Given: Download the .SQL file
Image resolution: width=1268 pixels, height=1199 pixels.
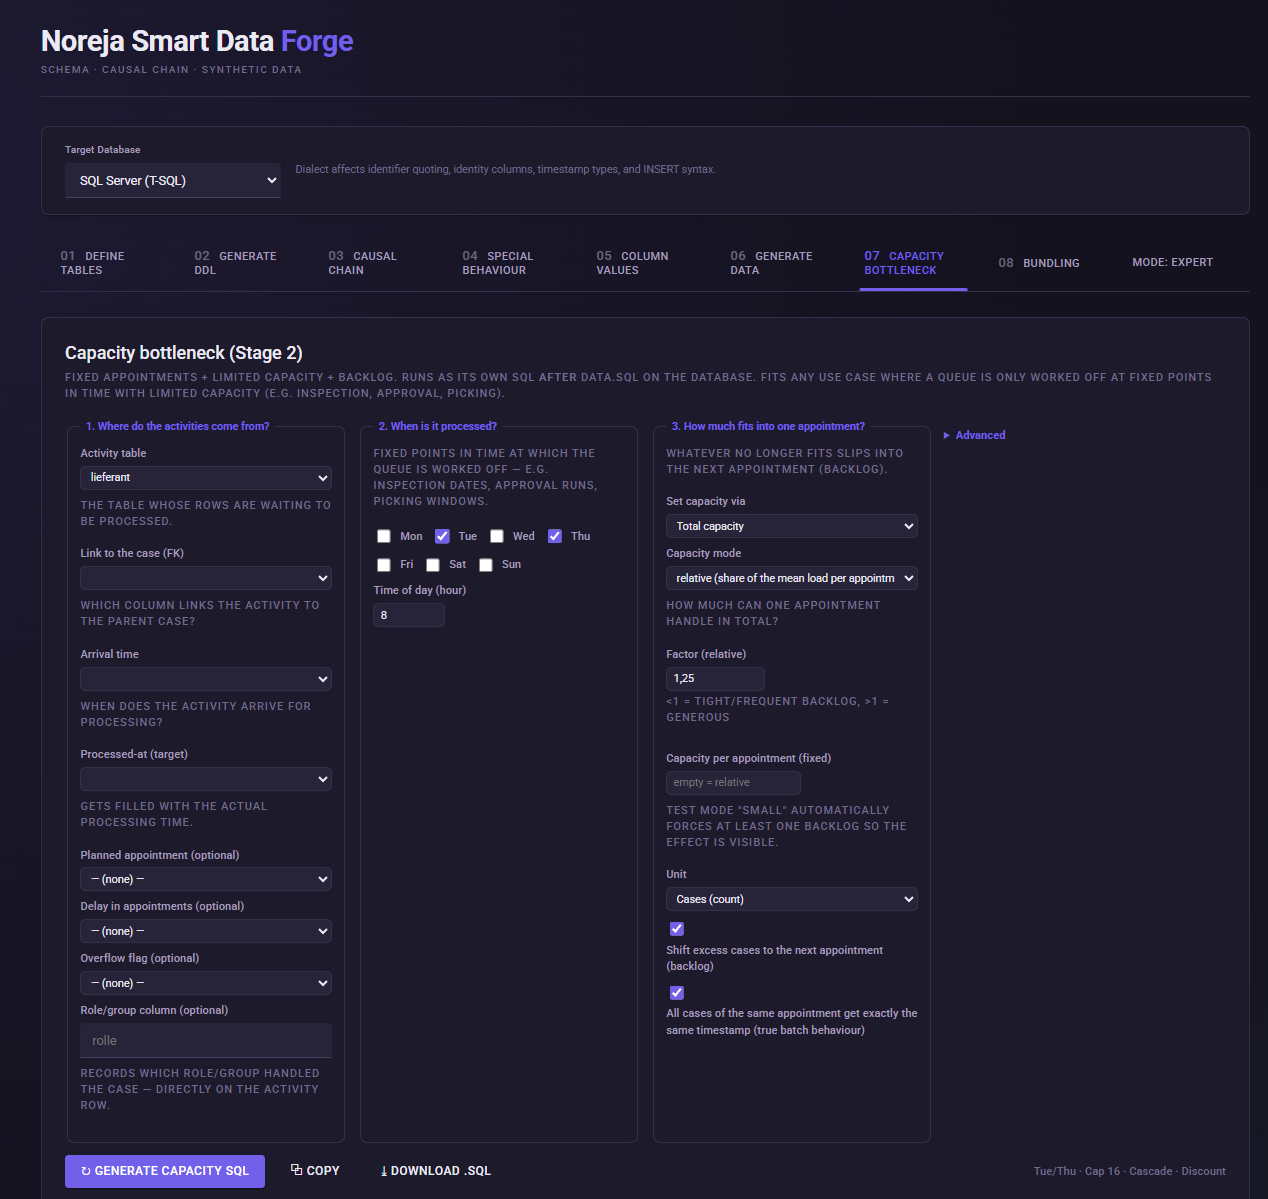Looking at the screenshot, I should tap(436, 1171).
